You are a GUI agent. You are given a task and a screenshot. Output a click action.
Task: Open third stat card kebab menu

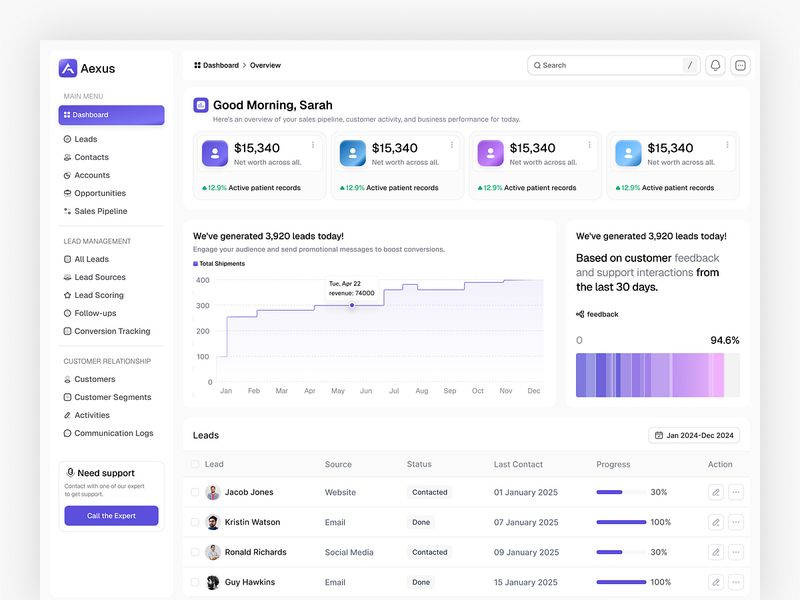[x=589, y=145]
